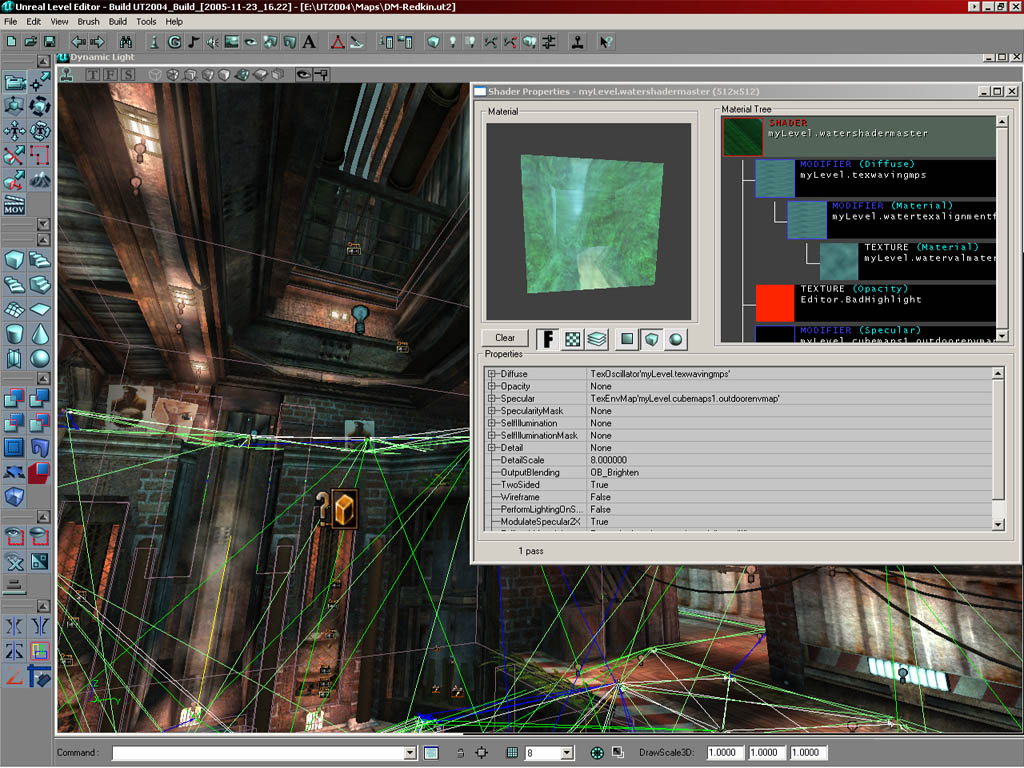Open the Texture browser picture icon
Viewport: 1024px width, 768px height.
[232, 42]
